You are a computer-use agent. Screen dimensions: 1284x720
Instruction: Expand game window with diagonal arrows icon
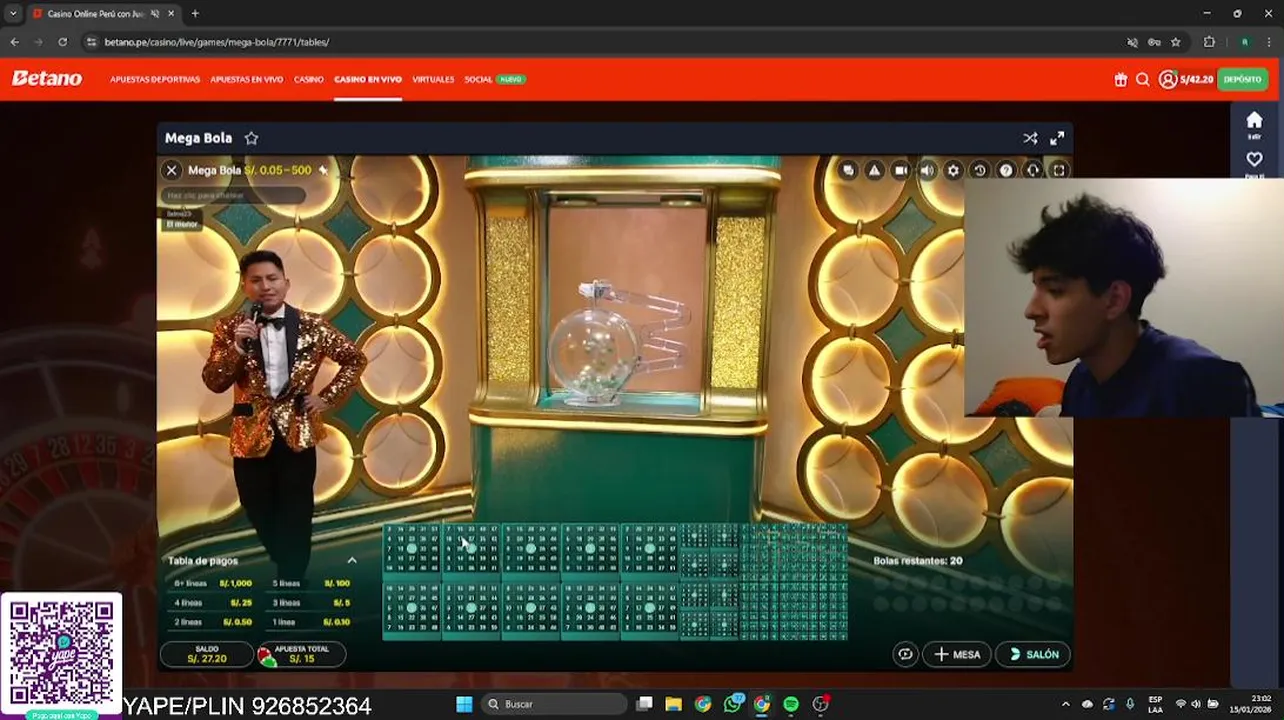click(1057, 138)
